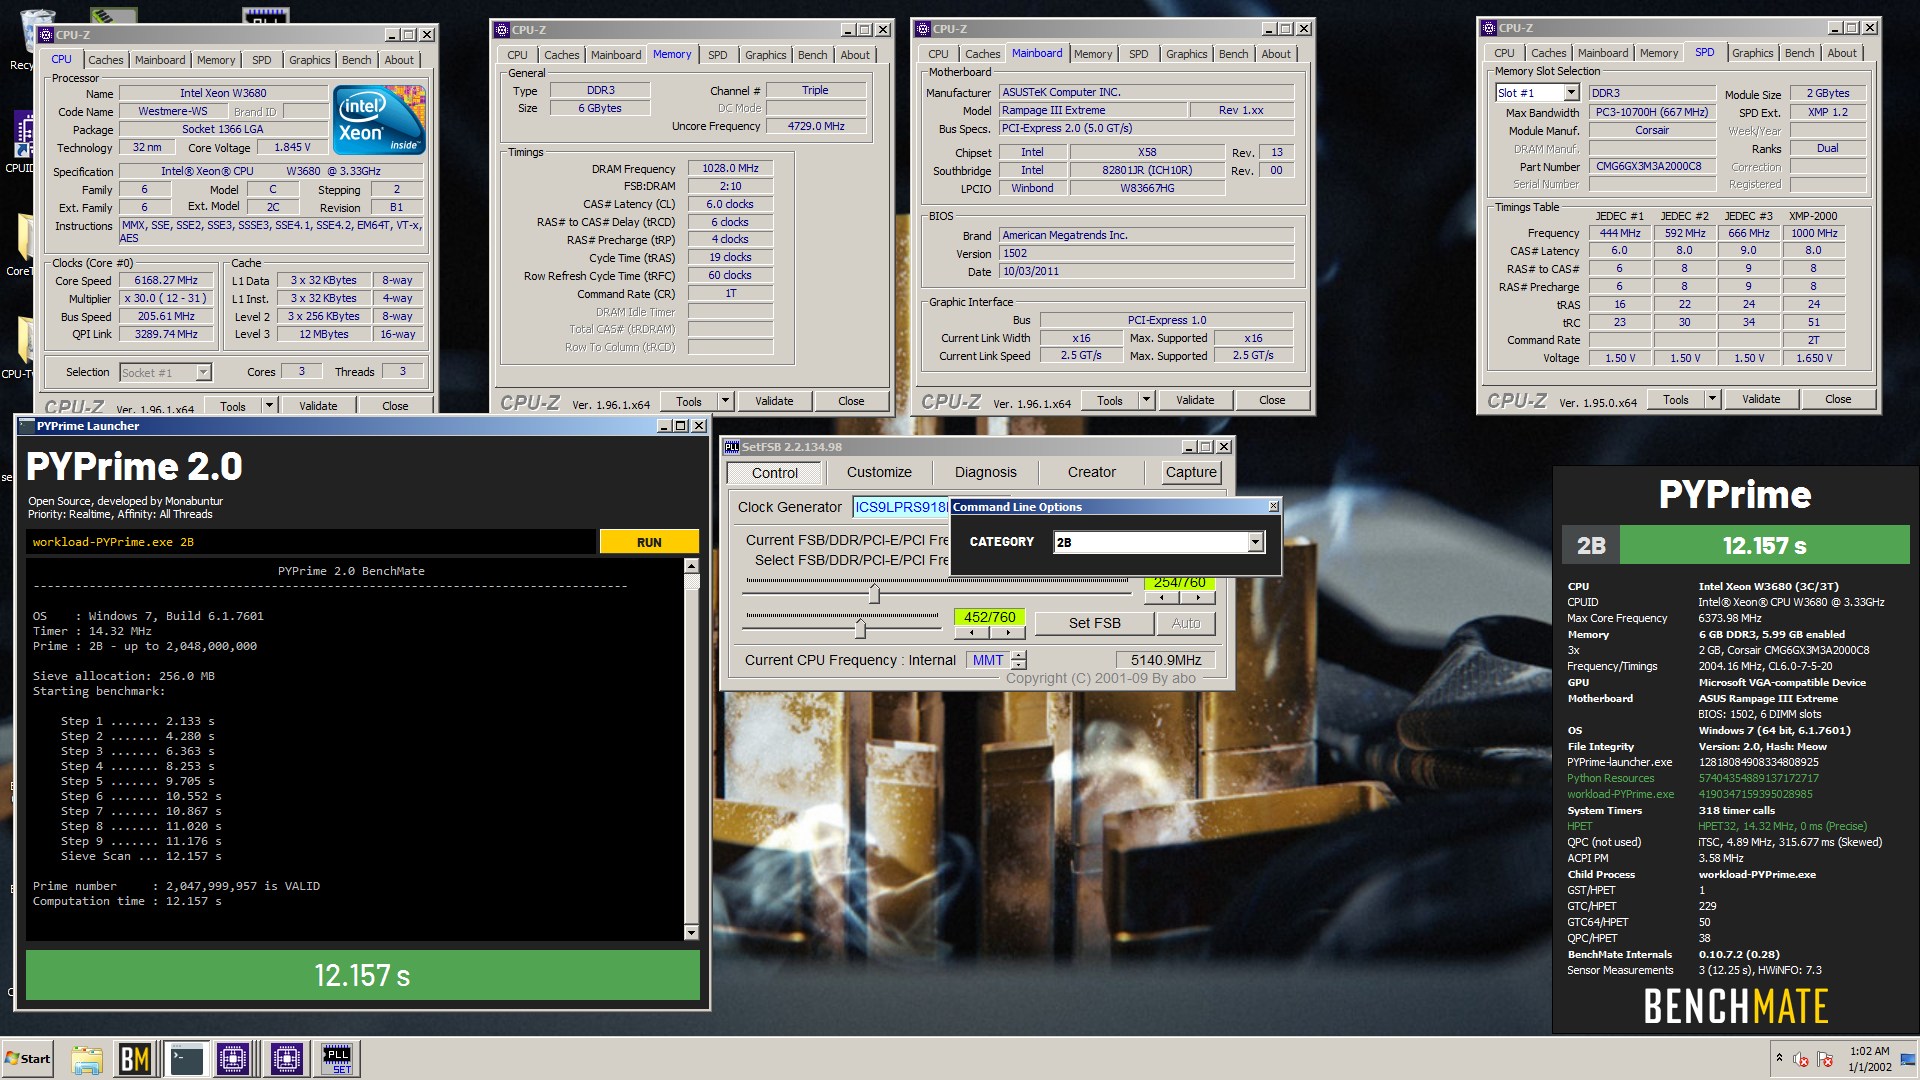Click the system tray clock showing 1:02 AM
Image resolution: width=1920 pixels, height=1080 pixels.
(x=1869, y=1059)
